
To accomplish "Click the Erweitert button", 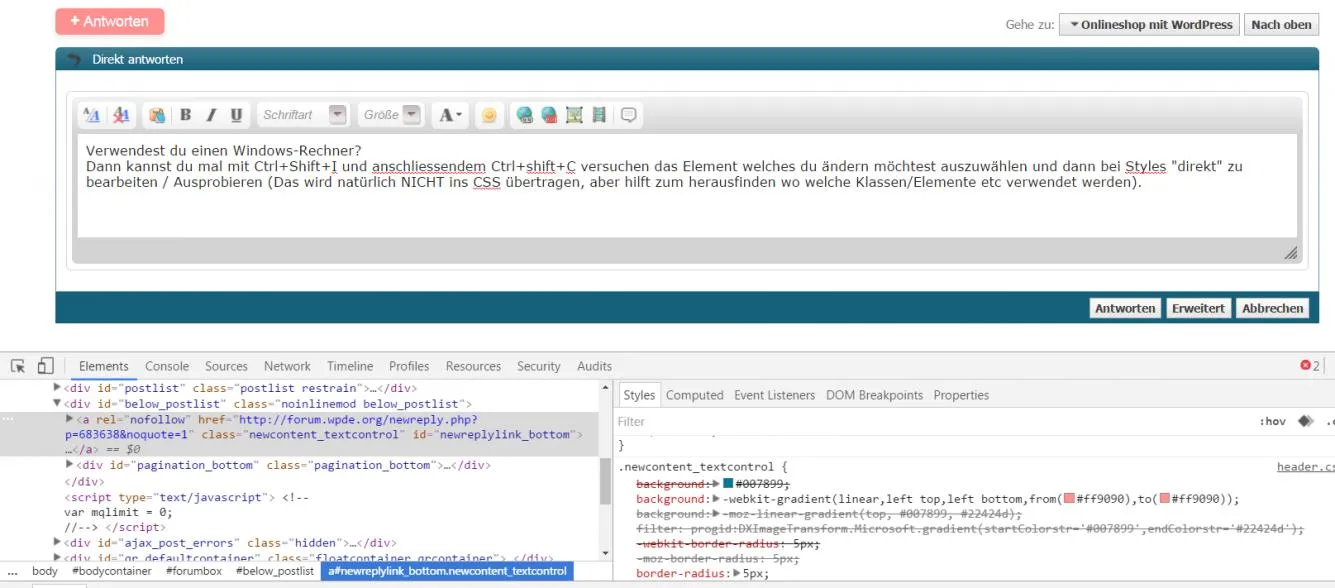I will [x=1198, y=308].
